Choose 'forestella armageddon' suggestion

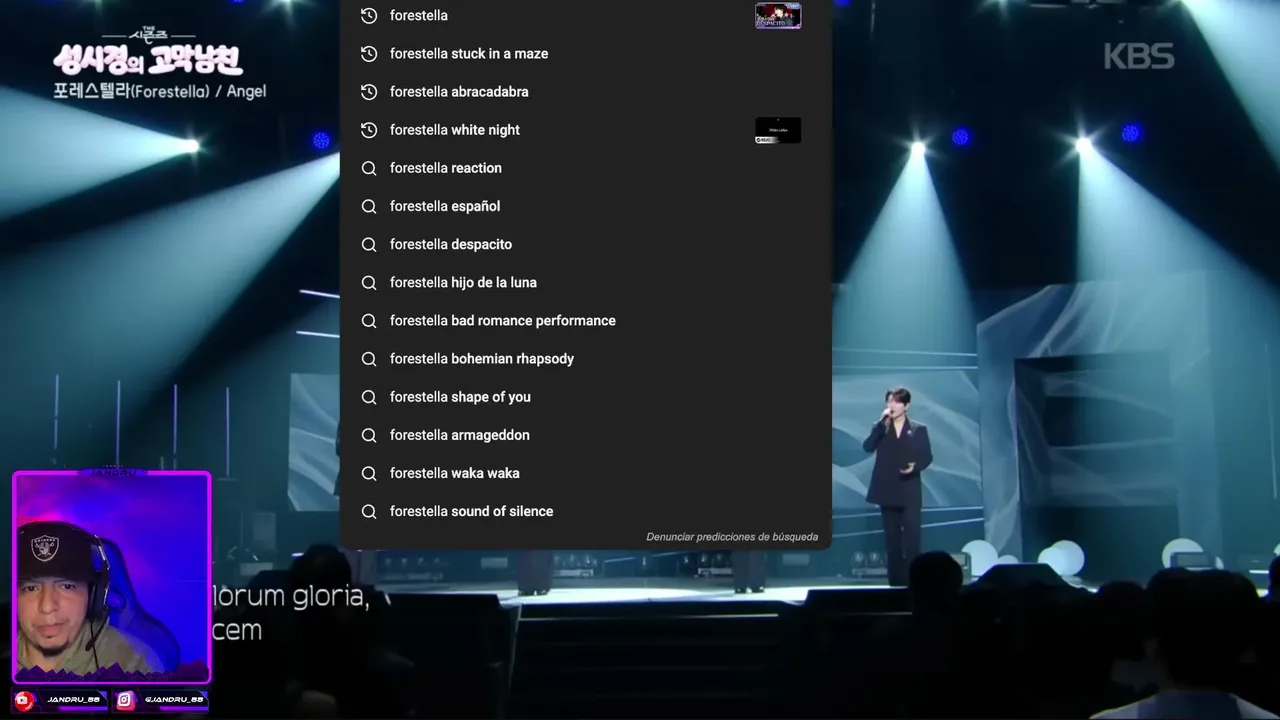click(585, 435)
